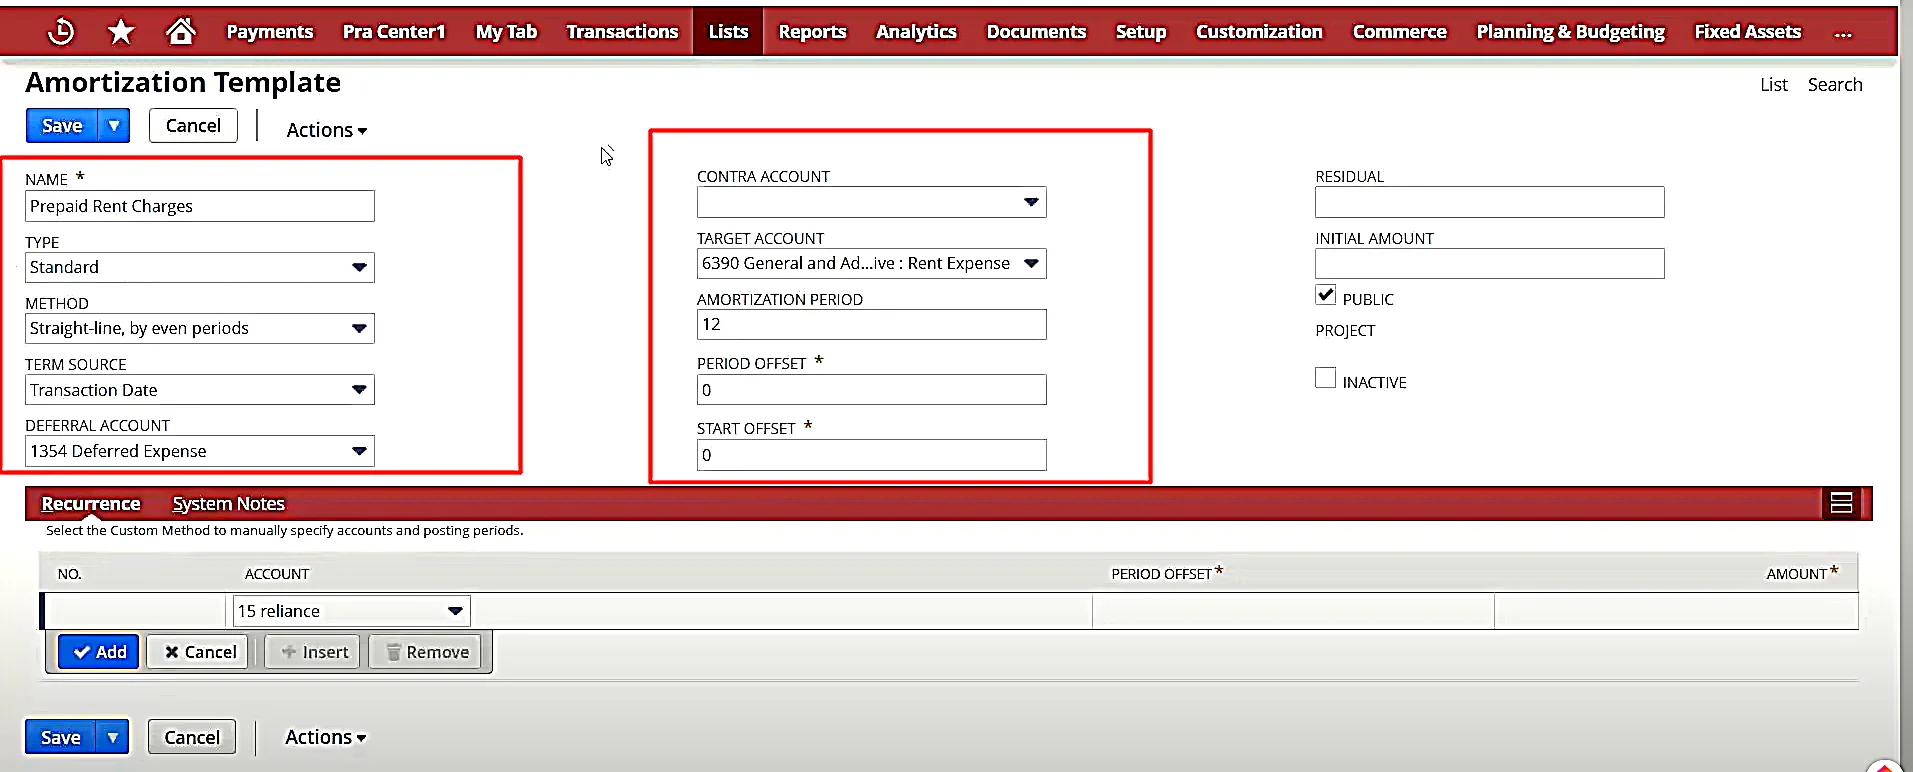
Task: Open the Contra Account dropdown
Action: tap(871, 202)
